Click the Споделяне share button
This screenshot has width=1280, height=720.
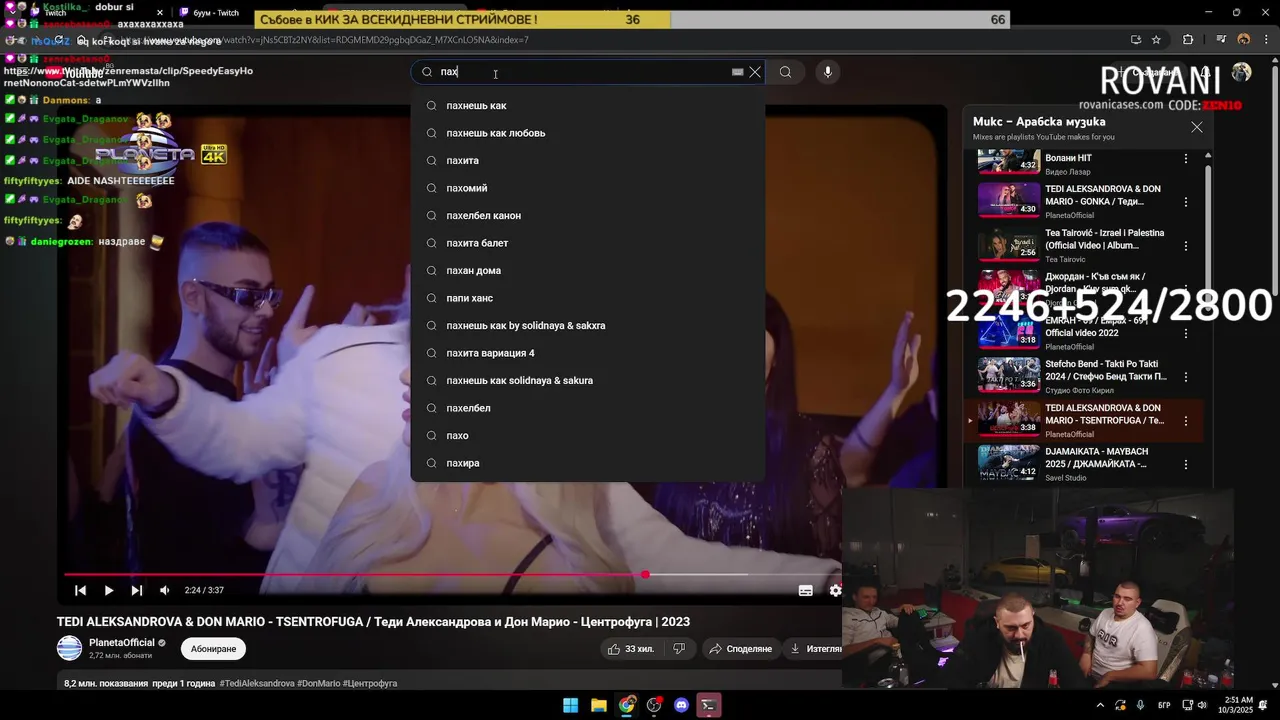741,649
